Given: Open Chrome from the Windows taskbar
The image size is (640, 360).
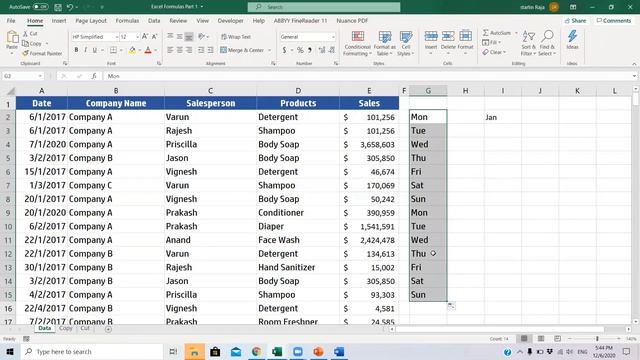Looking at the screenshot, I should [256, 351].
